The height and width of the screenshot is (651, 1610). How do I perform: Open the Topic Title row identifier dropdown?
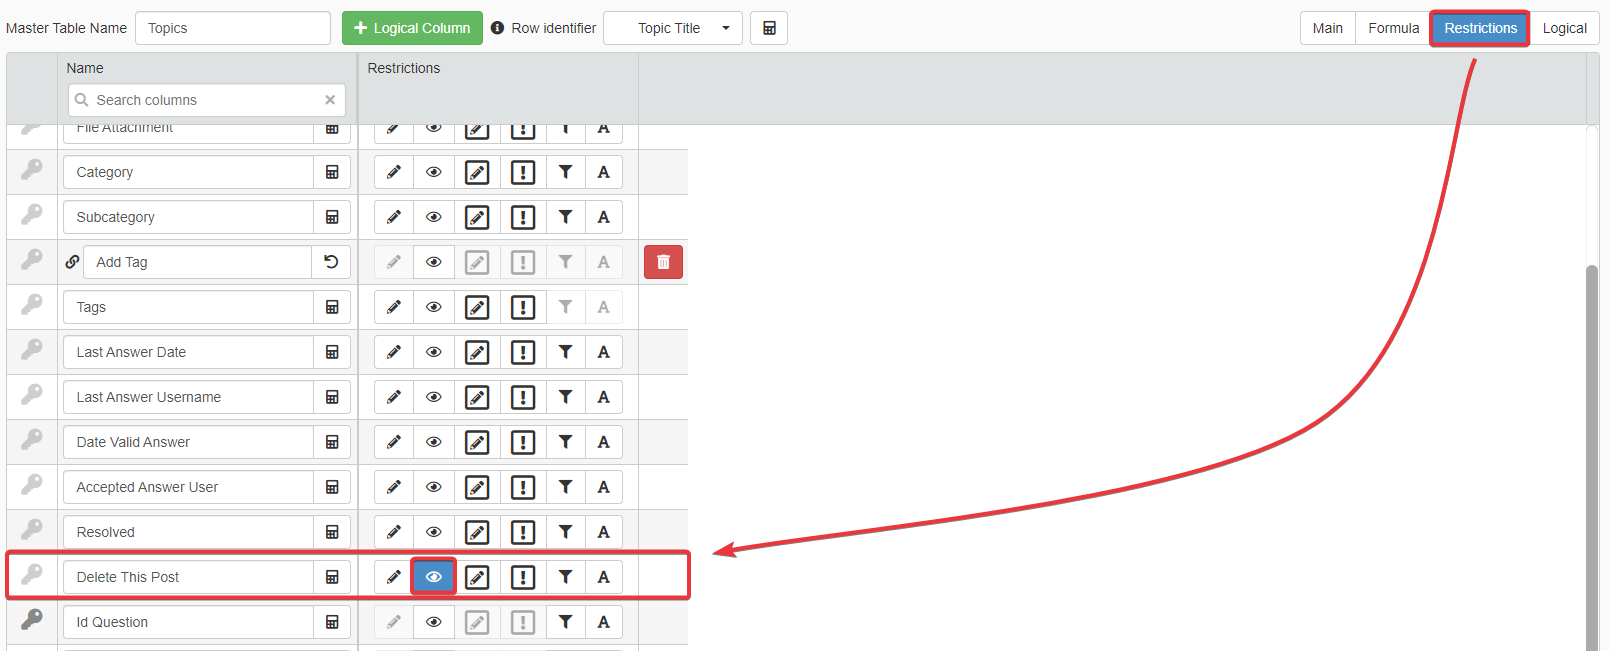coord(673,28)
